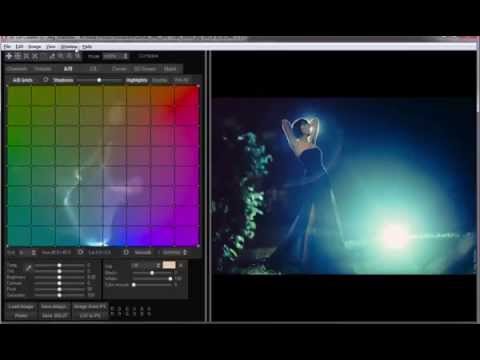Screen dimensions: 480x360
Task: Switch to the Mask tab
Action: click(170, 69)
